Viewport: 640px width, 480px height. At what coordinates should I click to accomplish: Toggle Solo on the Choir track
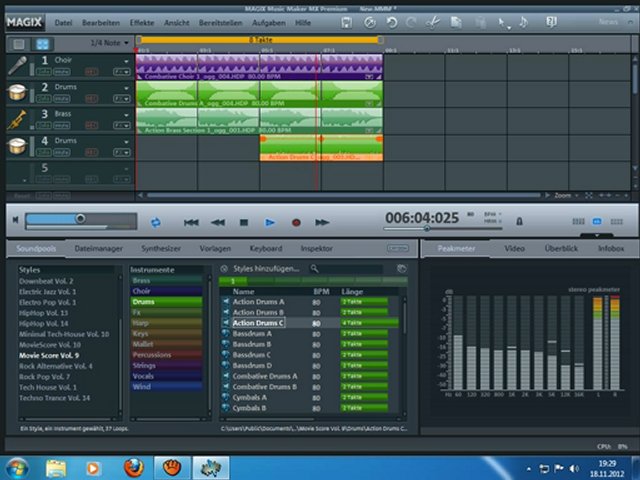(46, 71)
